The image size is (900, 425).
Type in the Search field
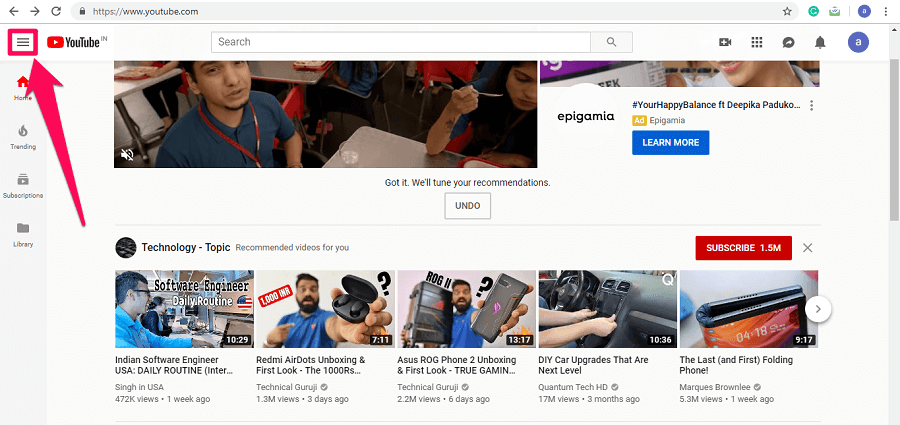[400, 42]
